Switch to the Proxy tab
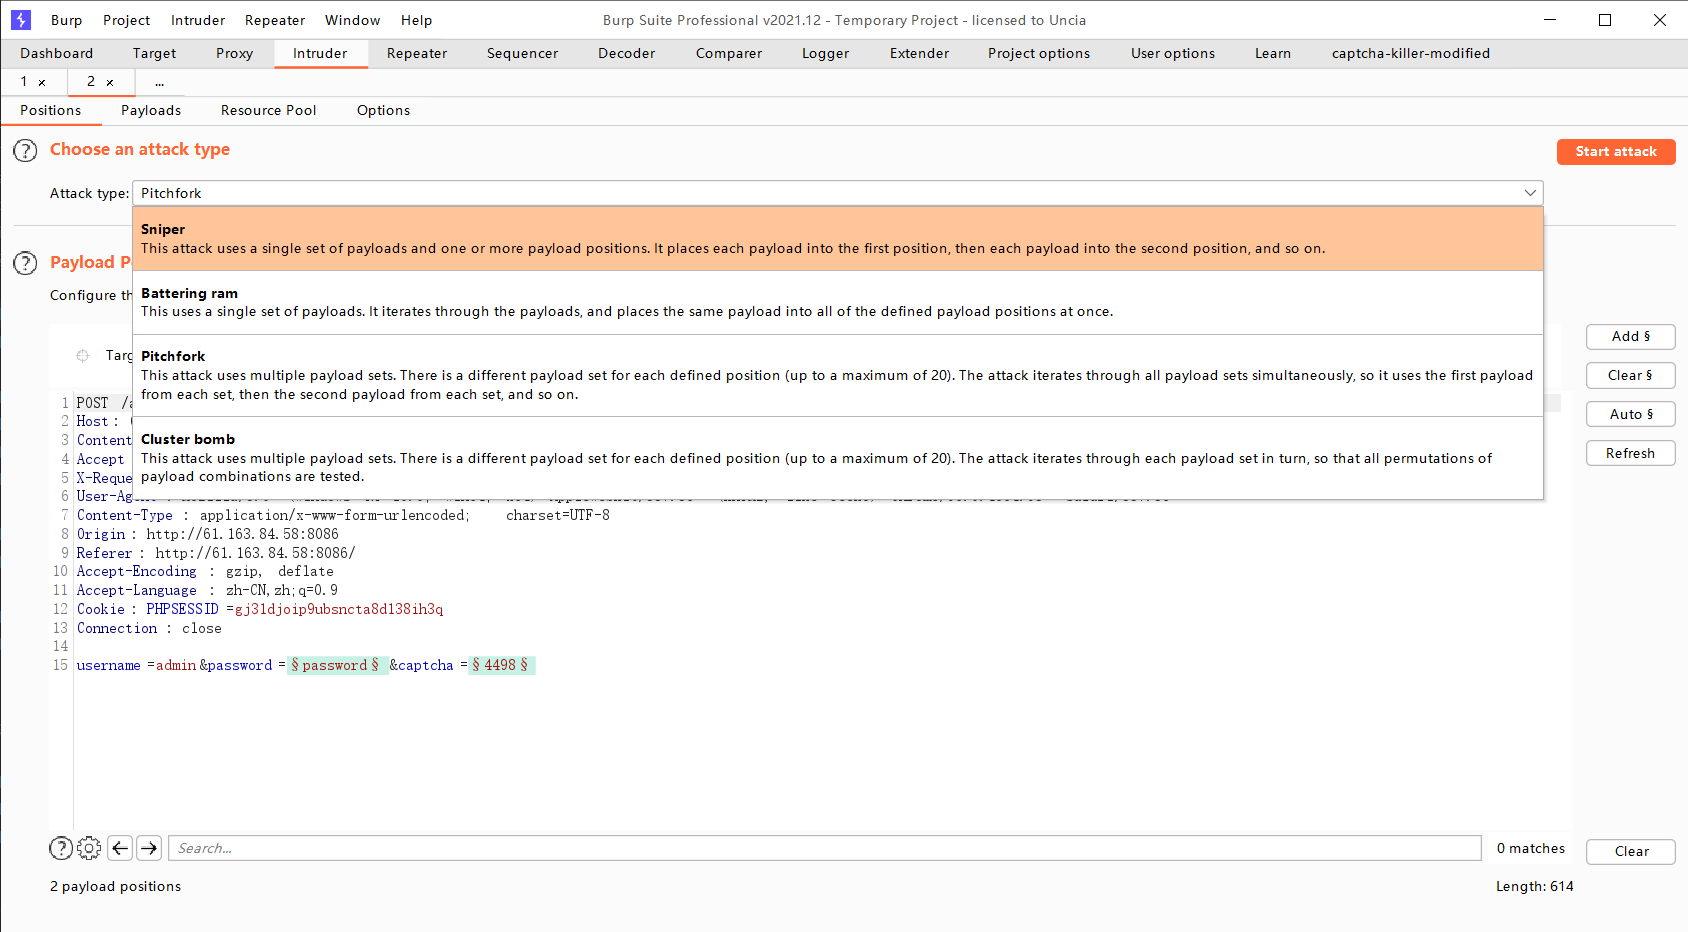Viewport: 1688px width, 932px height. [235, 53]
